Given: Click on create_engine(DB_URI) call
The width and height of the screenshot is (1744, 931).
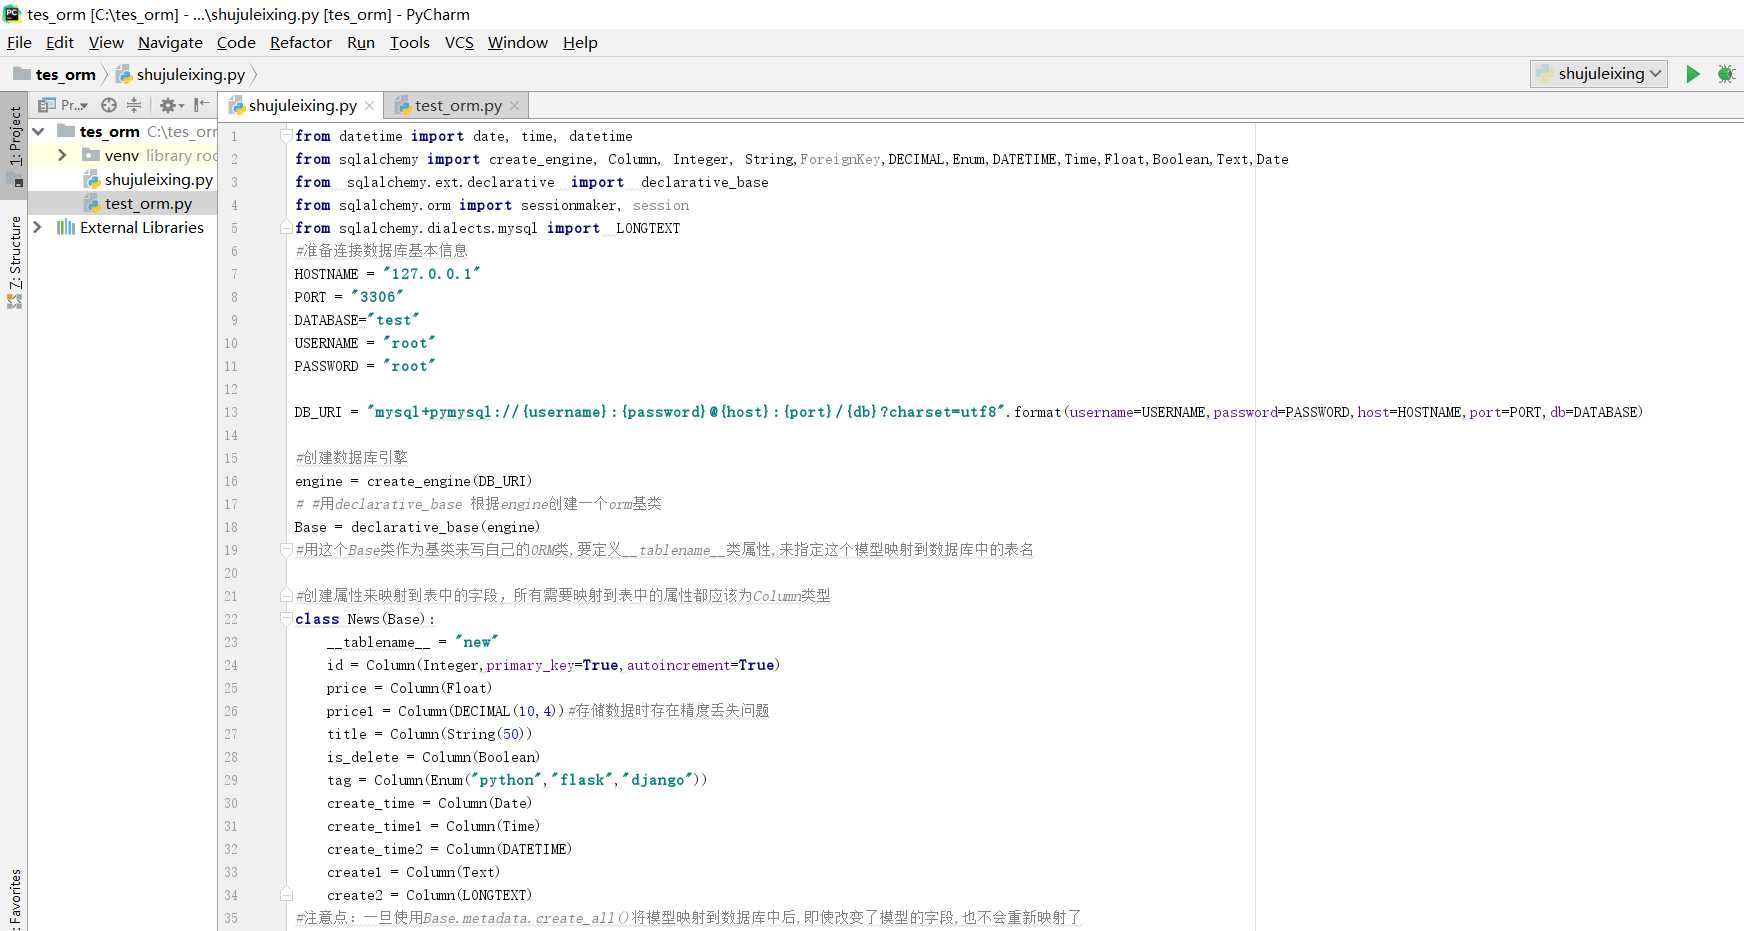Looking at the screenshot, I should pyautogui.click(x=449, y=481).
